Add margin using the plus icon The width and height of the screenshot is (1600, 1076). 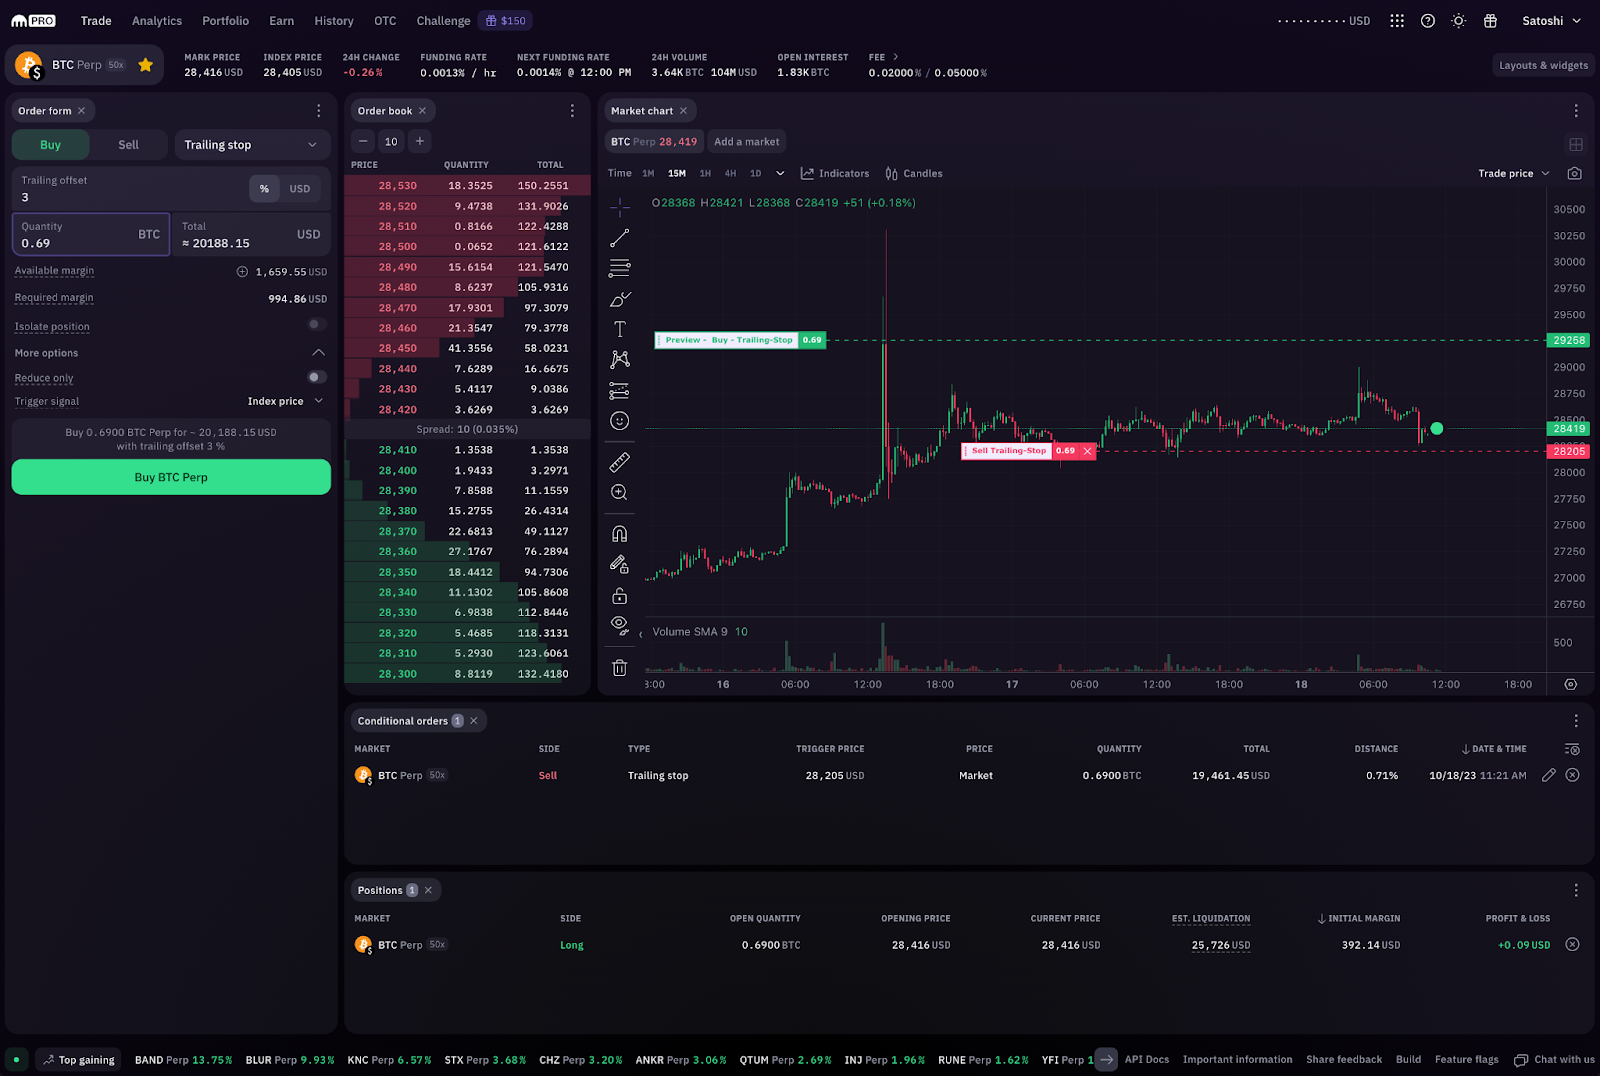(242, 272)
